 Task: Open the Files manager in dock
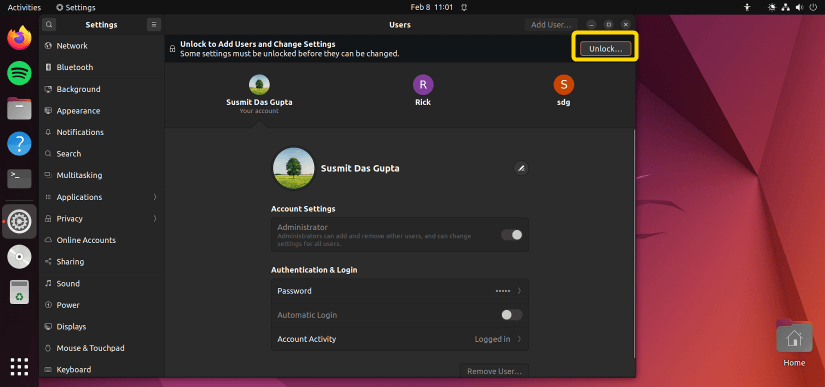coord(19,108)
